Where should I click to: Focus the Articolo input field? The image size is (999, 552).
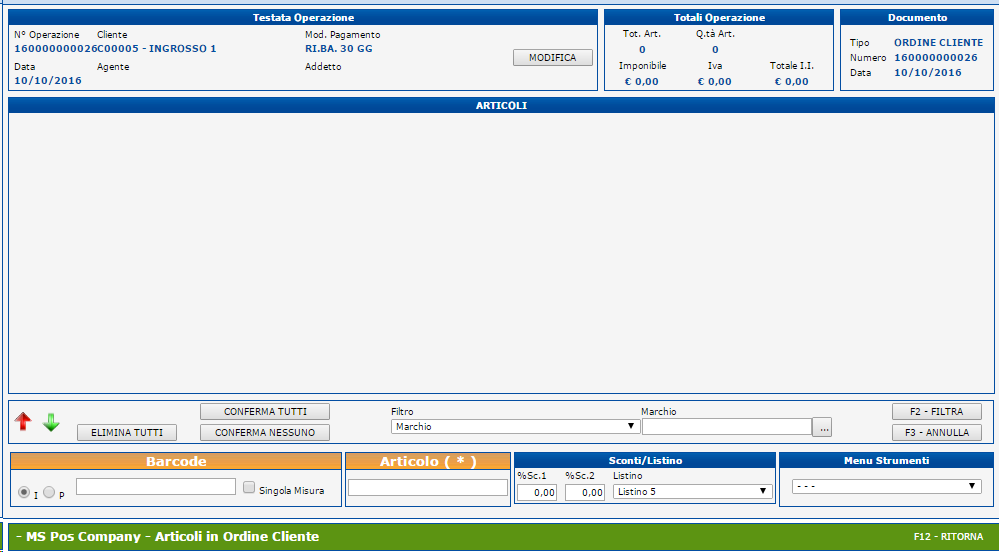(x=428, y=488)
